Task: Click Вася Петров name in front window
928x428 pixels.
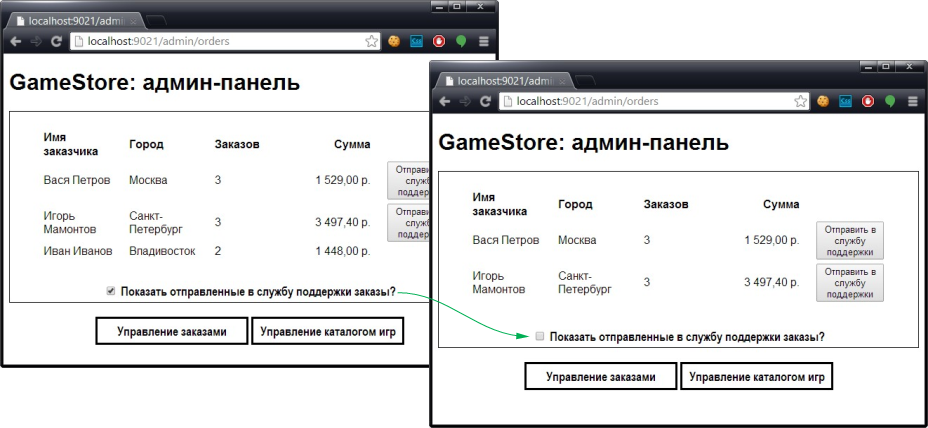Action: pyautogui.click(x=506, y=240)
